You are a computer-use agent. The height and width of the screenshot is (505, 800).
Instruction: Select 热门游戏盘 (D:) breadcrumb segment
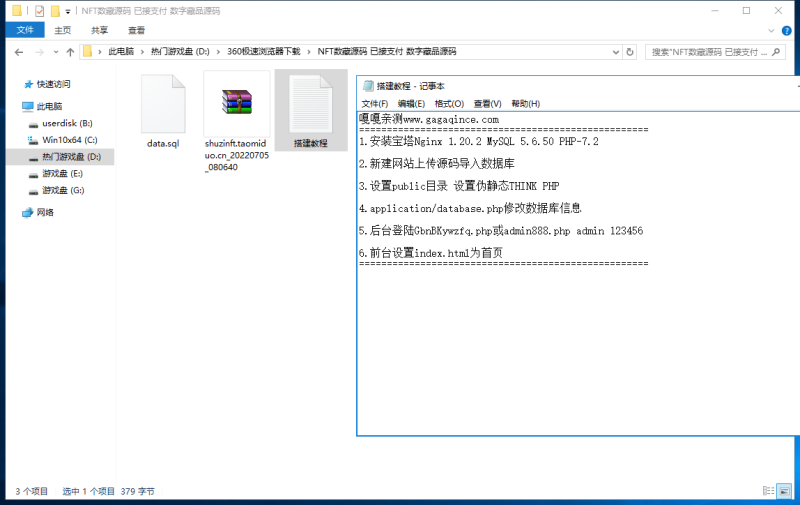[180, 52]
